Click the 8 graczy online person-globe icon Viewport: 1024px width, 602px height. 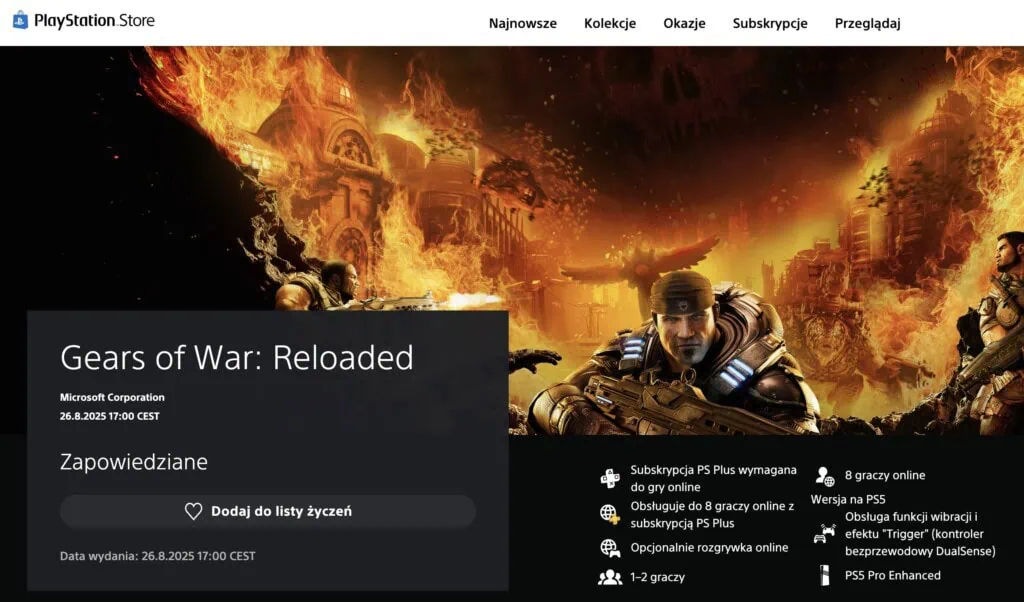pyautogui.click(x=825, y=476)
